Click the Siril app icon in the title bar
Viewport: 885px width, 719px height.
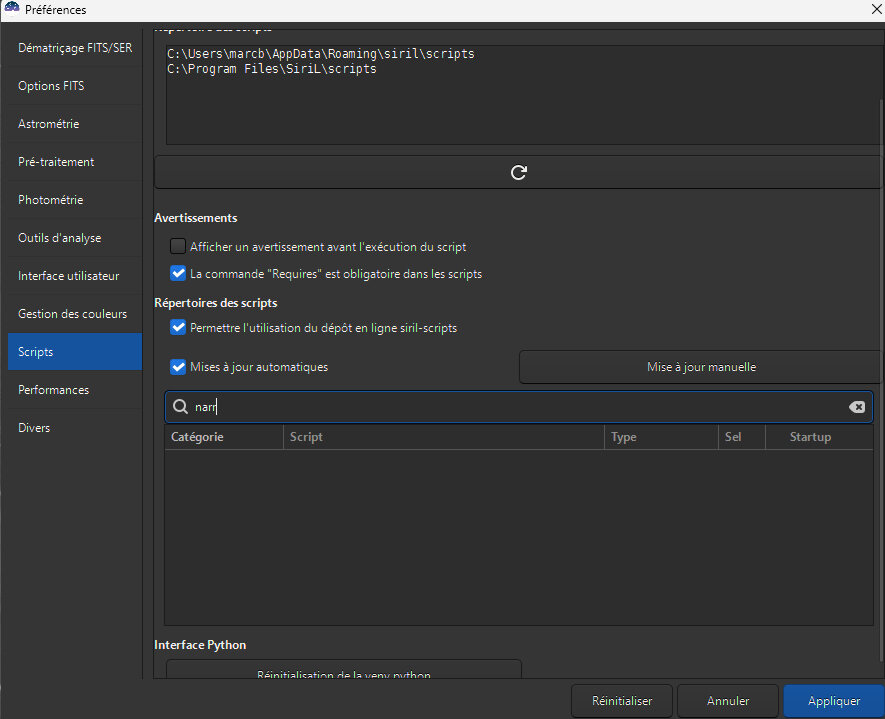(x=11, y=9)
